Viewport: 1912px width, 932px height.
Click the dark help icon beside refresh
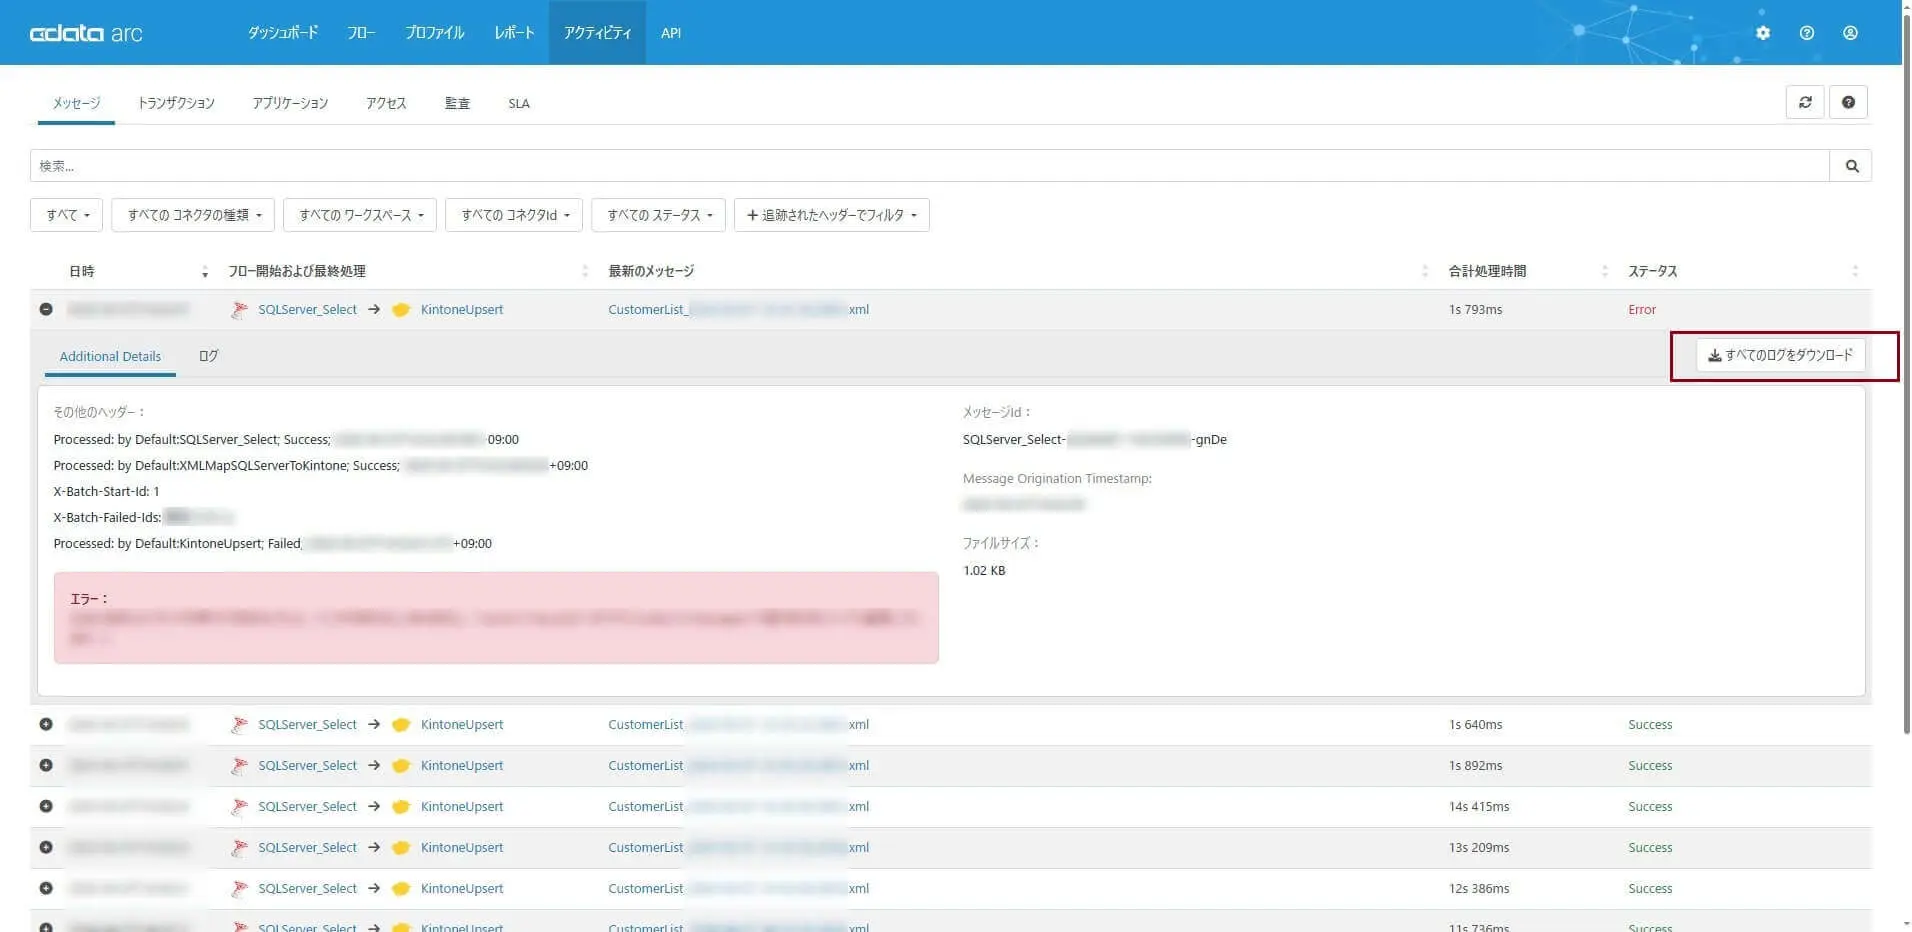pos(1848,102)
